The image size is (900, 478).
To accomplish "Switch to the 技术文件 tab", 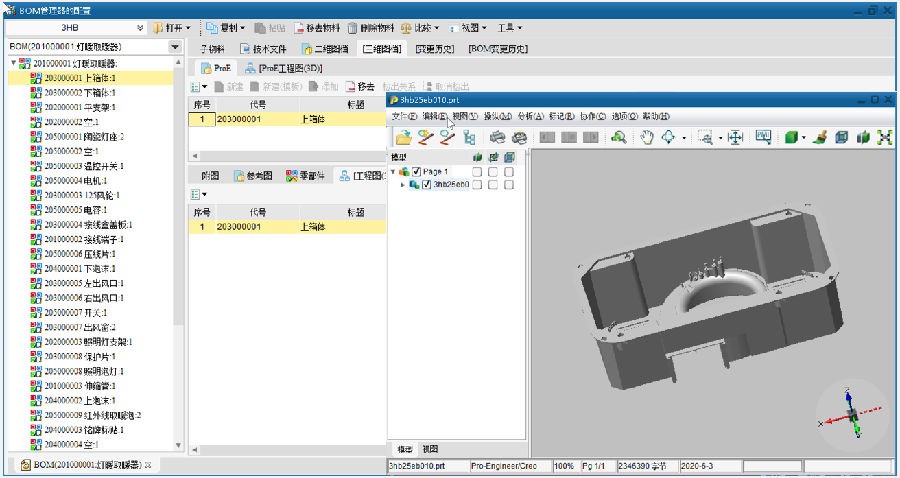I will pyautogui.click(x=264, y=48).
